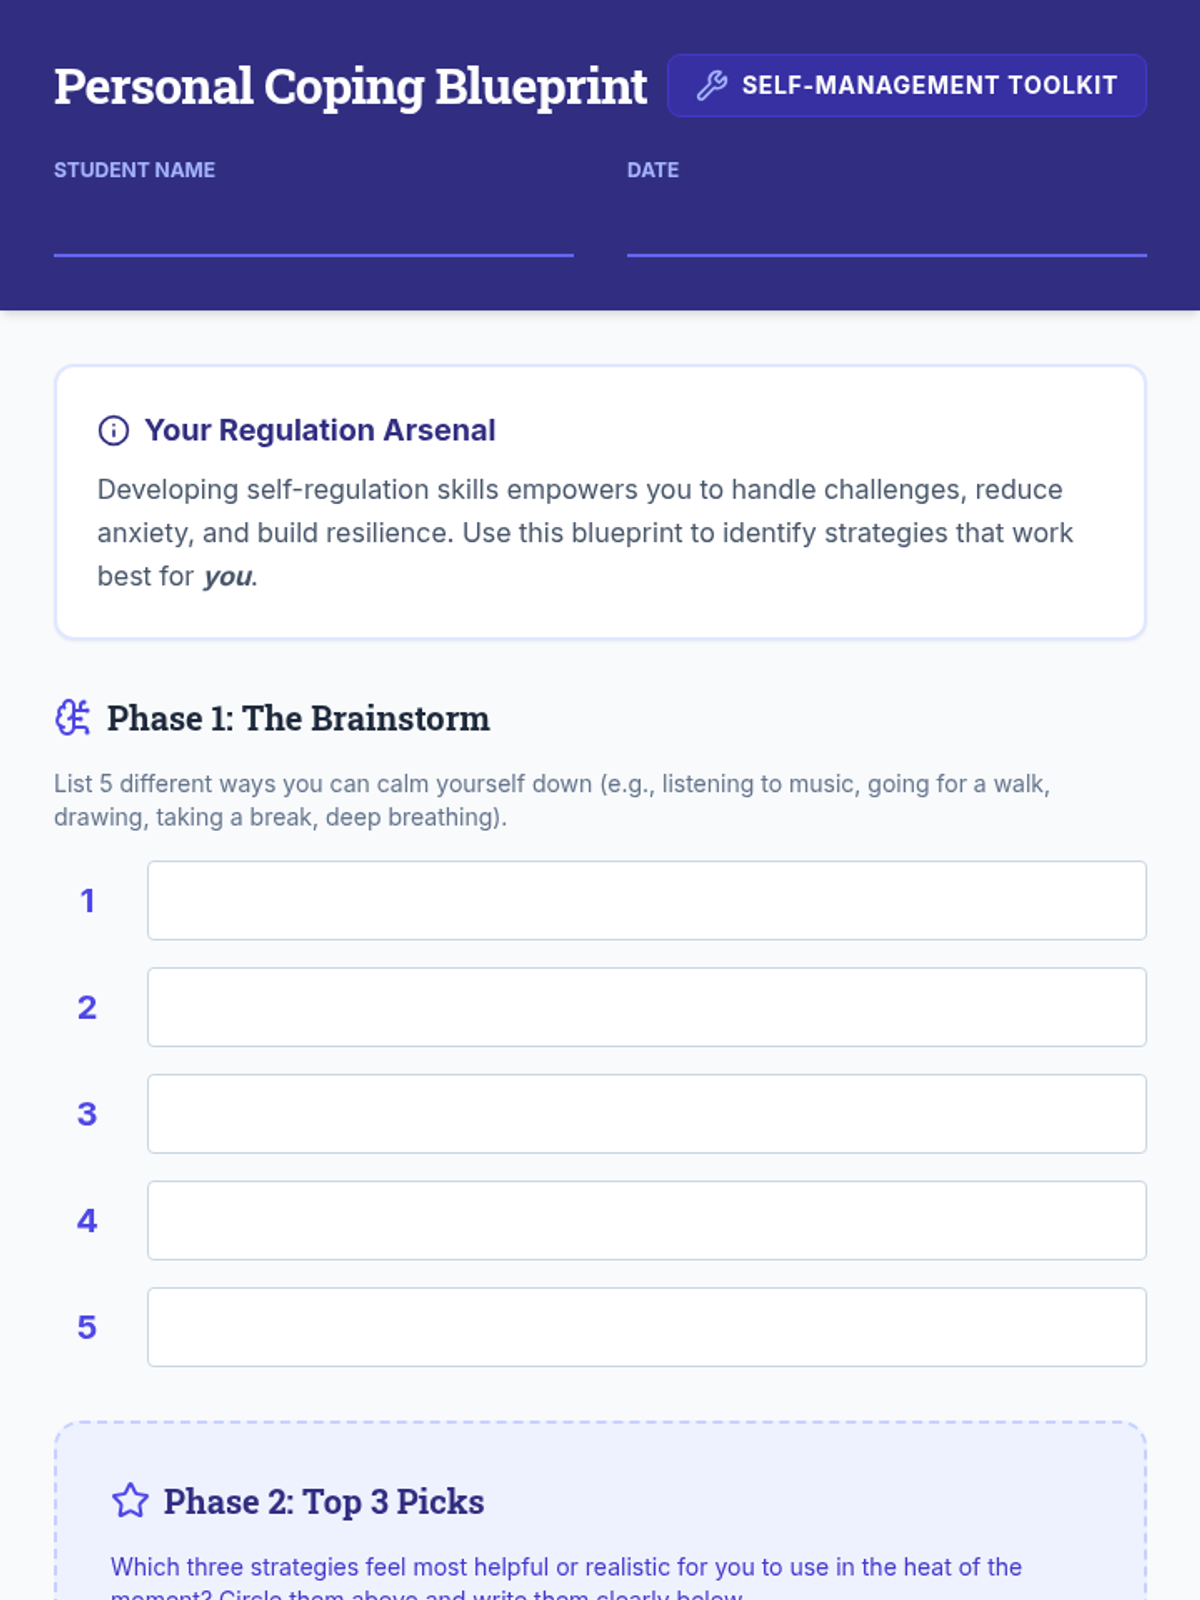Focus the Student Name field

pos(313,228)
